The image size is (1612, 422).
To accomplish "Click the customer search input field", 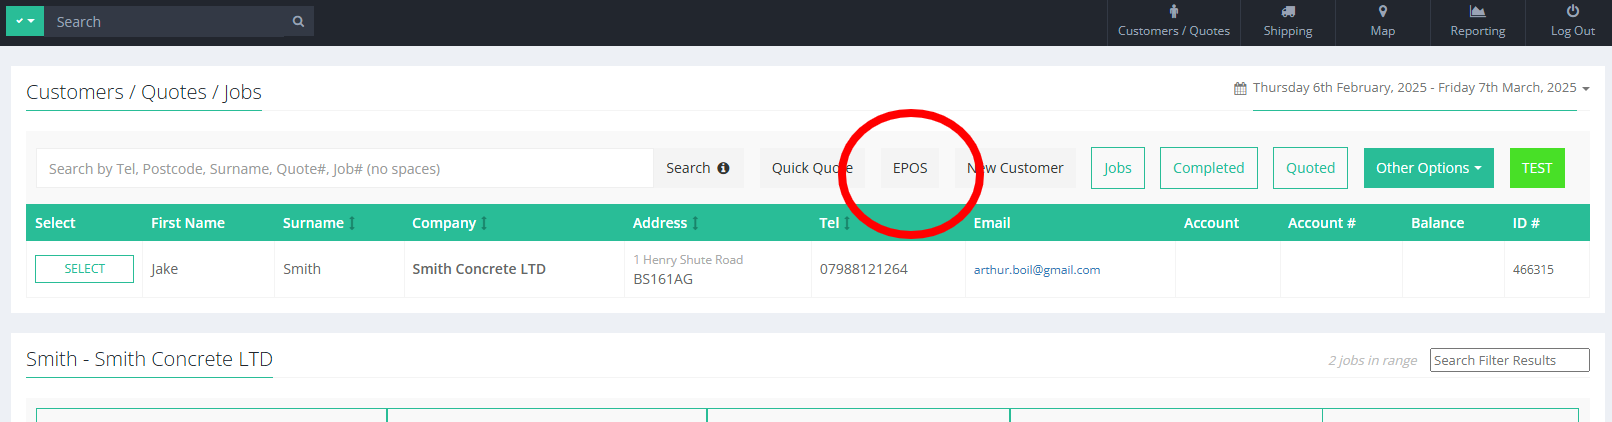I will pos(345,168).
